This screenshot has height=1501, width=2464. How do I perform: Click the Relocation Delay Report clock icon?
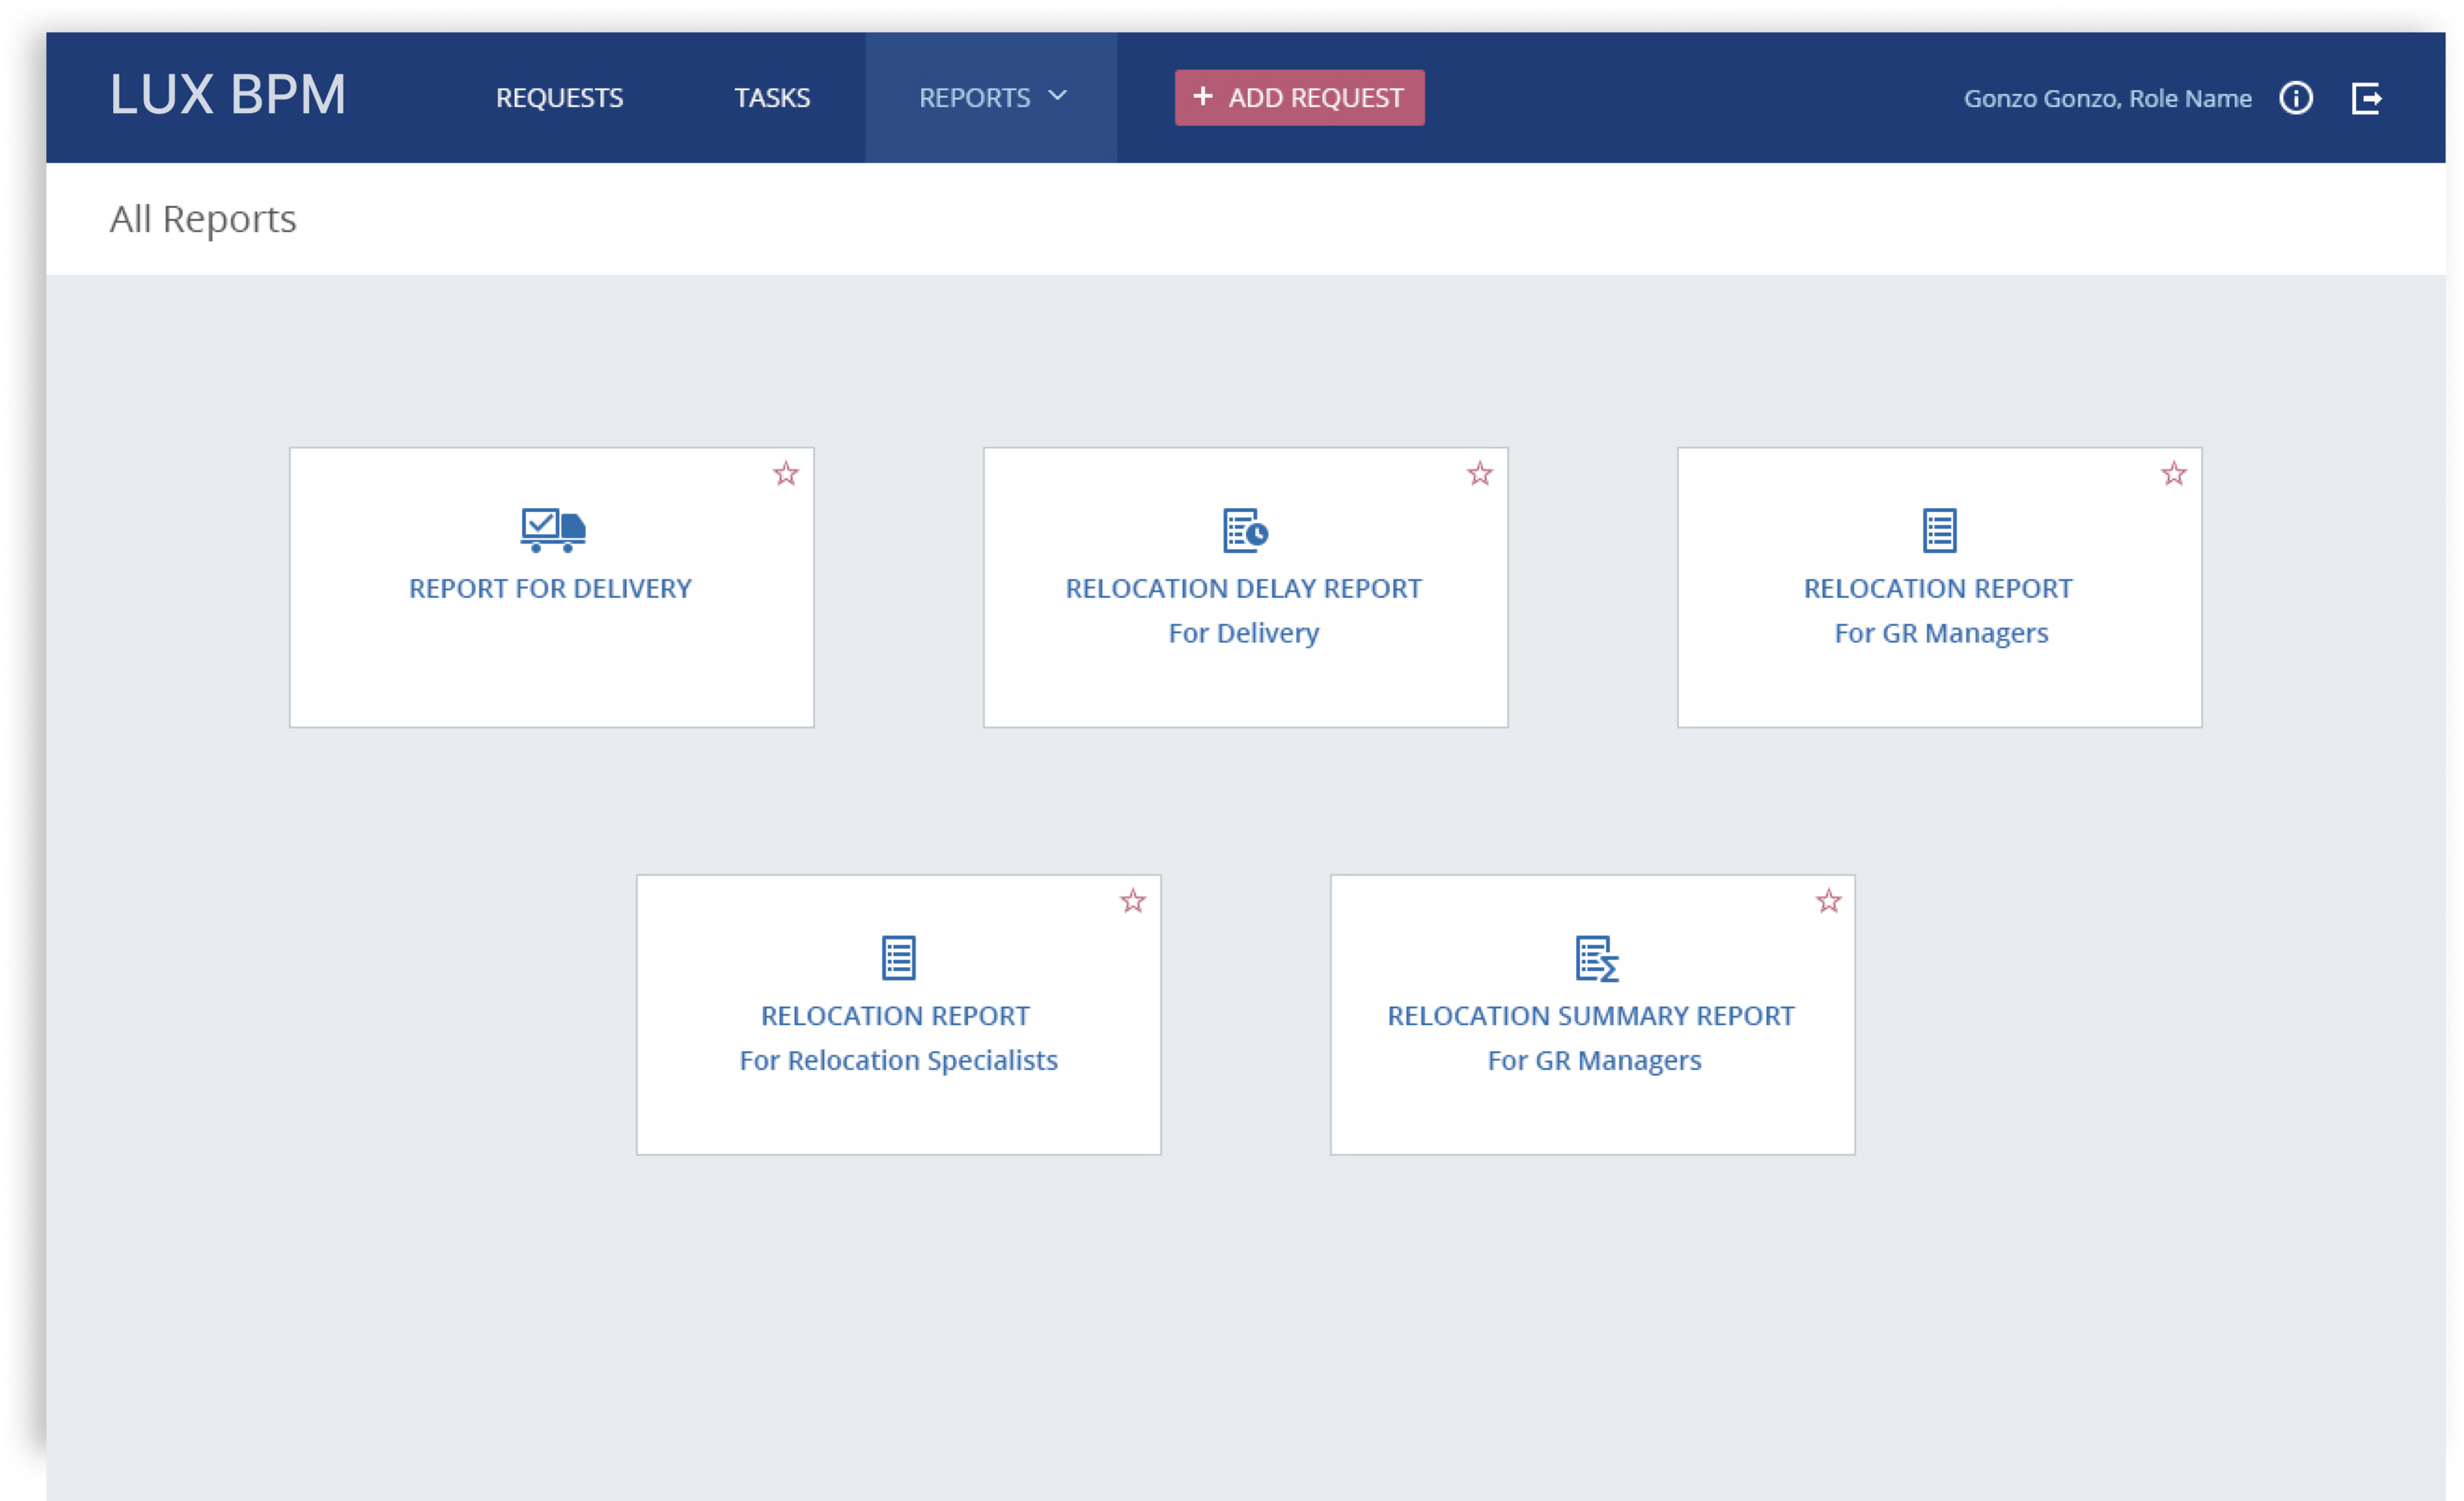[x=1245, y=530]
